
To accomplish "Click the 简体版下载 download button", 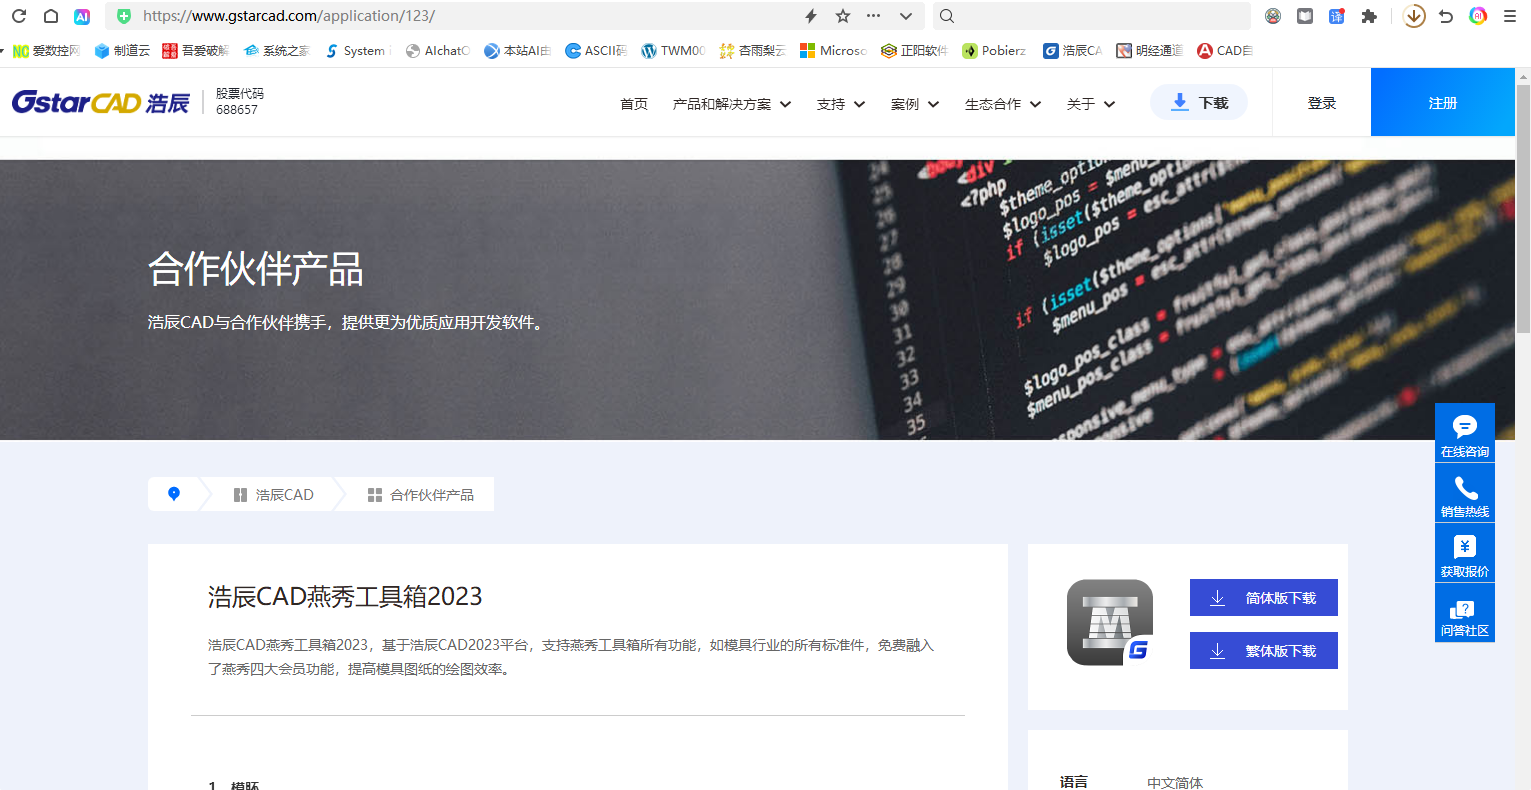I will pos(1264,598).
